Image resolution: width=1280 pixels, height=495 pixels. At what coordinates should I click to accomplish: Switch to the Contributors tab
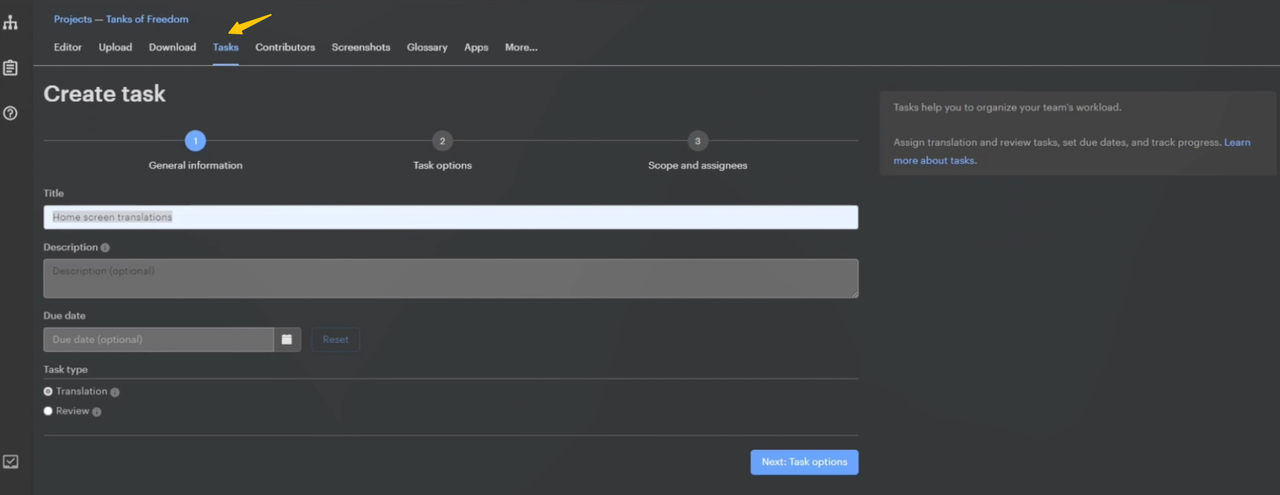pos(285,47)
